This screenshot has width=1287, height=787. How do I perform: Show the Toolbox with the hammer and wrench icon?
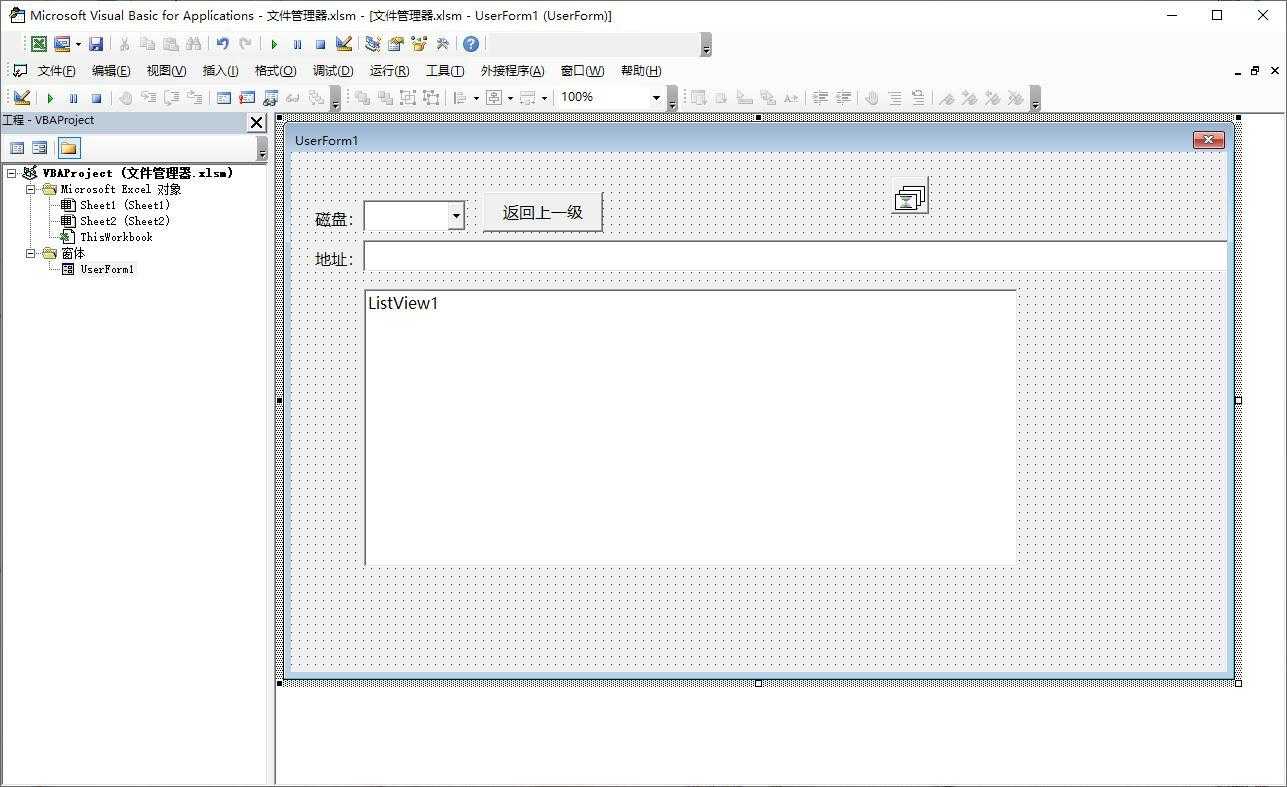tap(442, 44)
